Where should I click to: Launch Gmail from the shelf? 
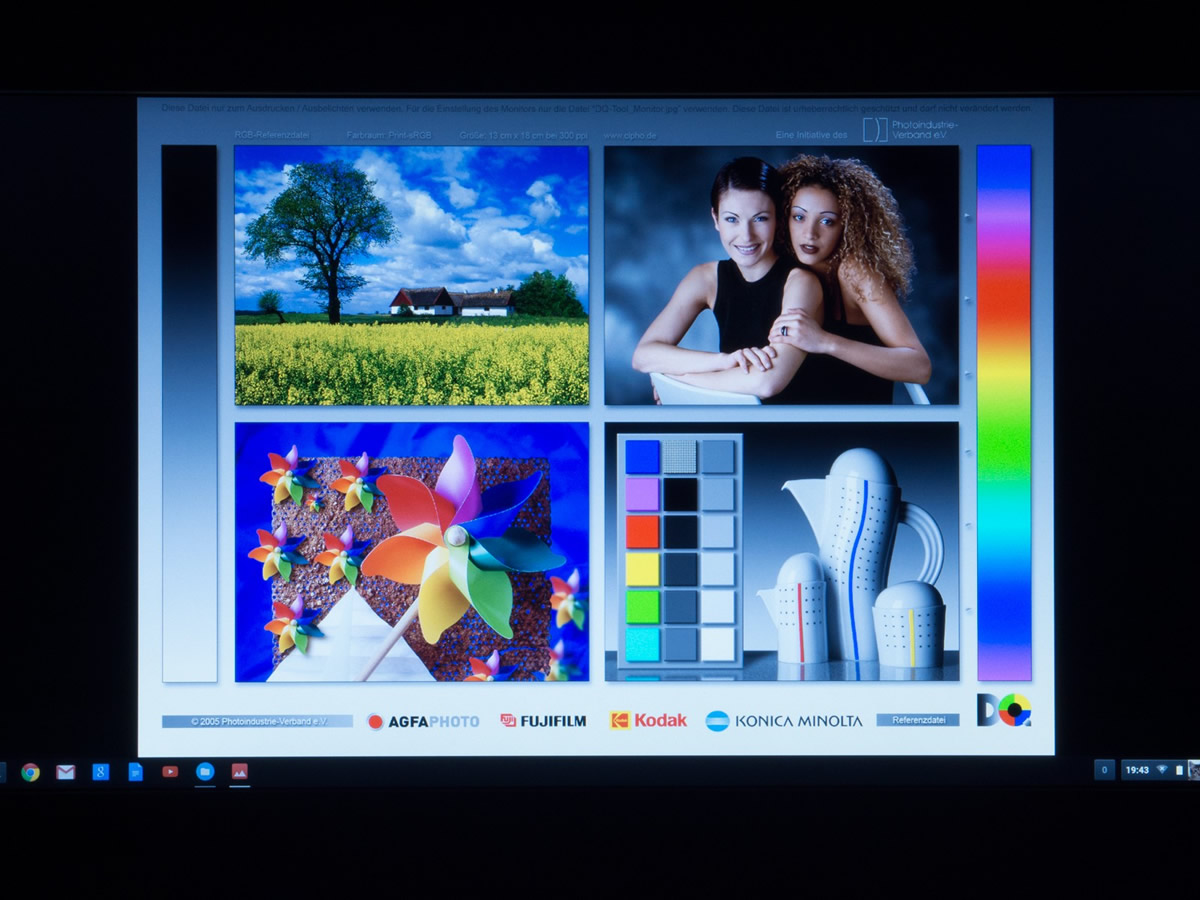66,772
